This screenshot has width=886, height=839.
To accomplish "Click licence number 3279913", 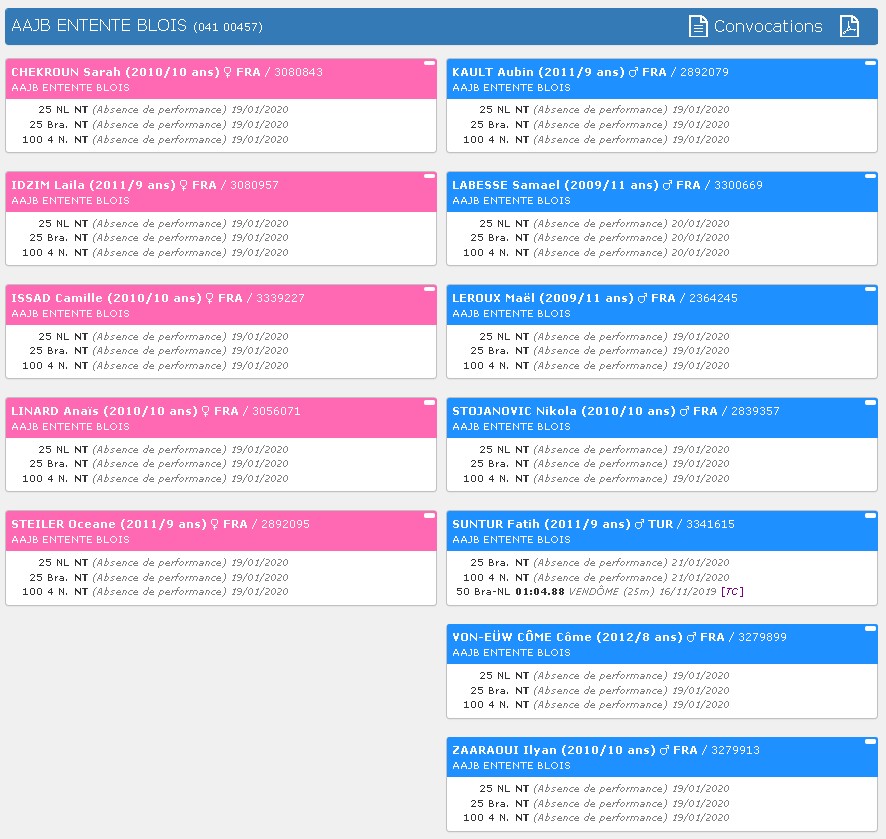I will point(735,750).
